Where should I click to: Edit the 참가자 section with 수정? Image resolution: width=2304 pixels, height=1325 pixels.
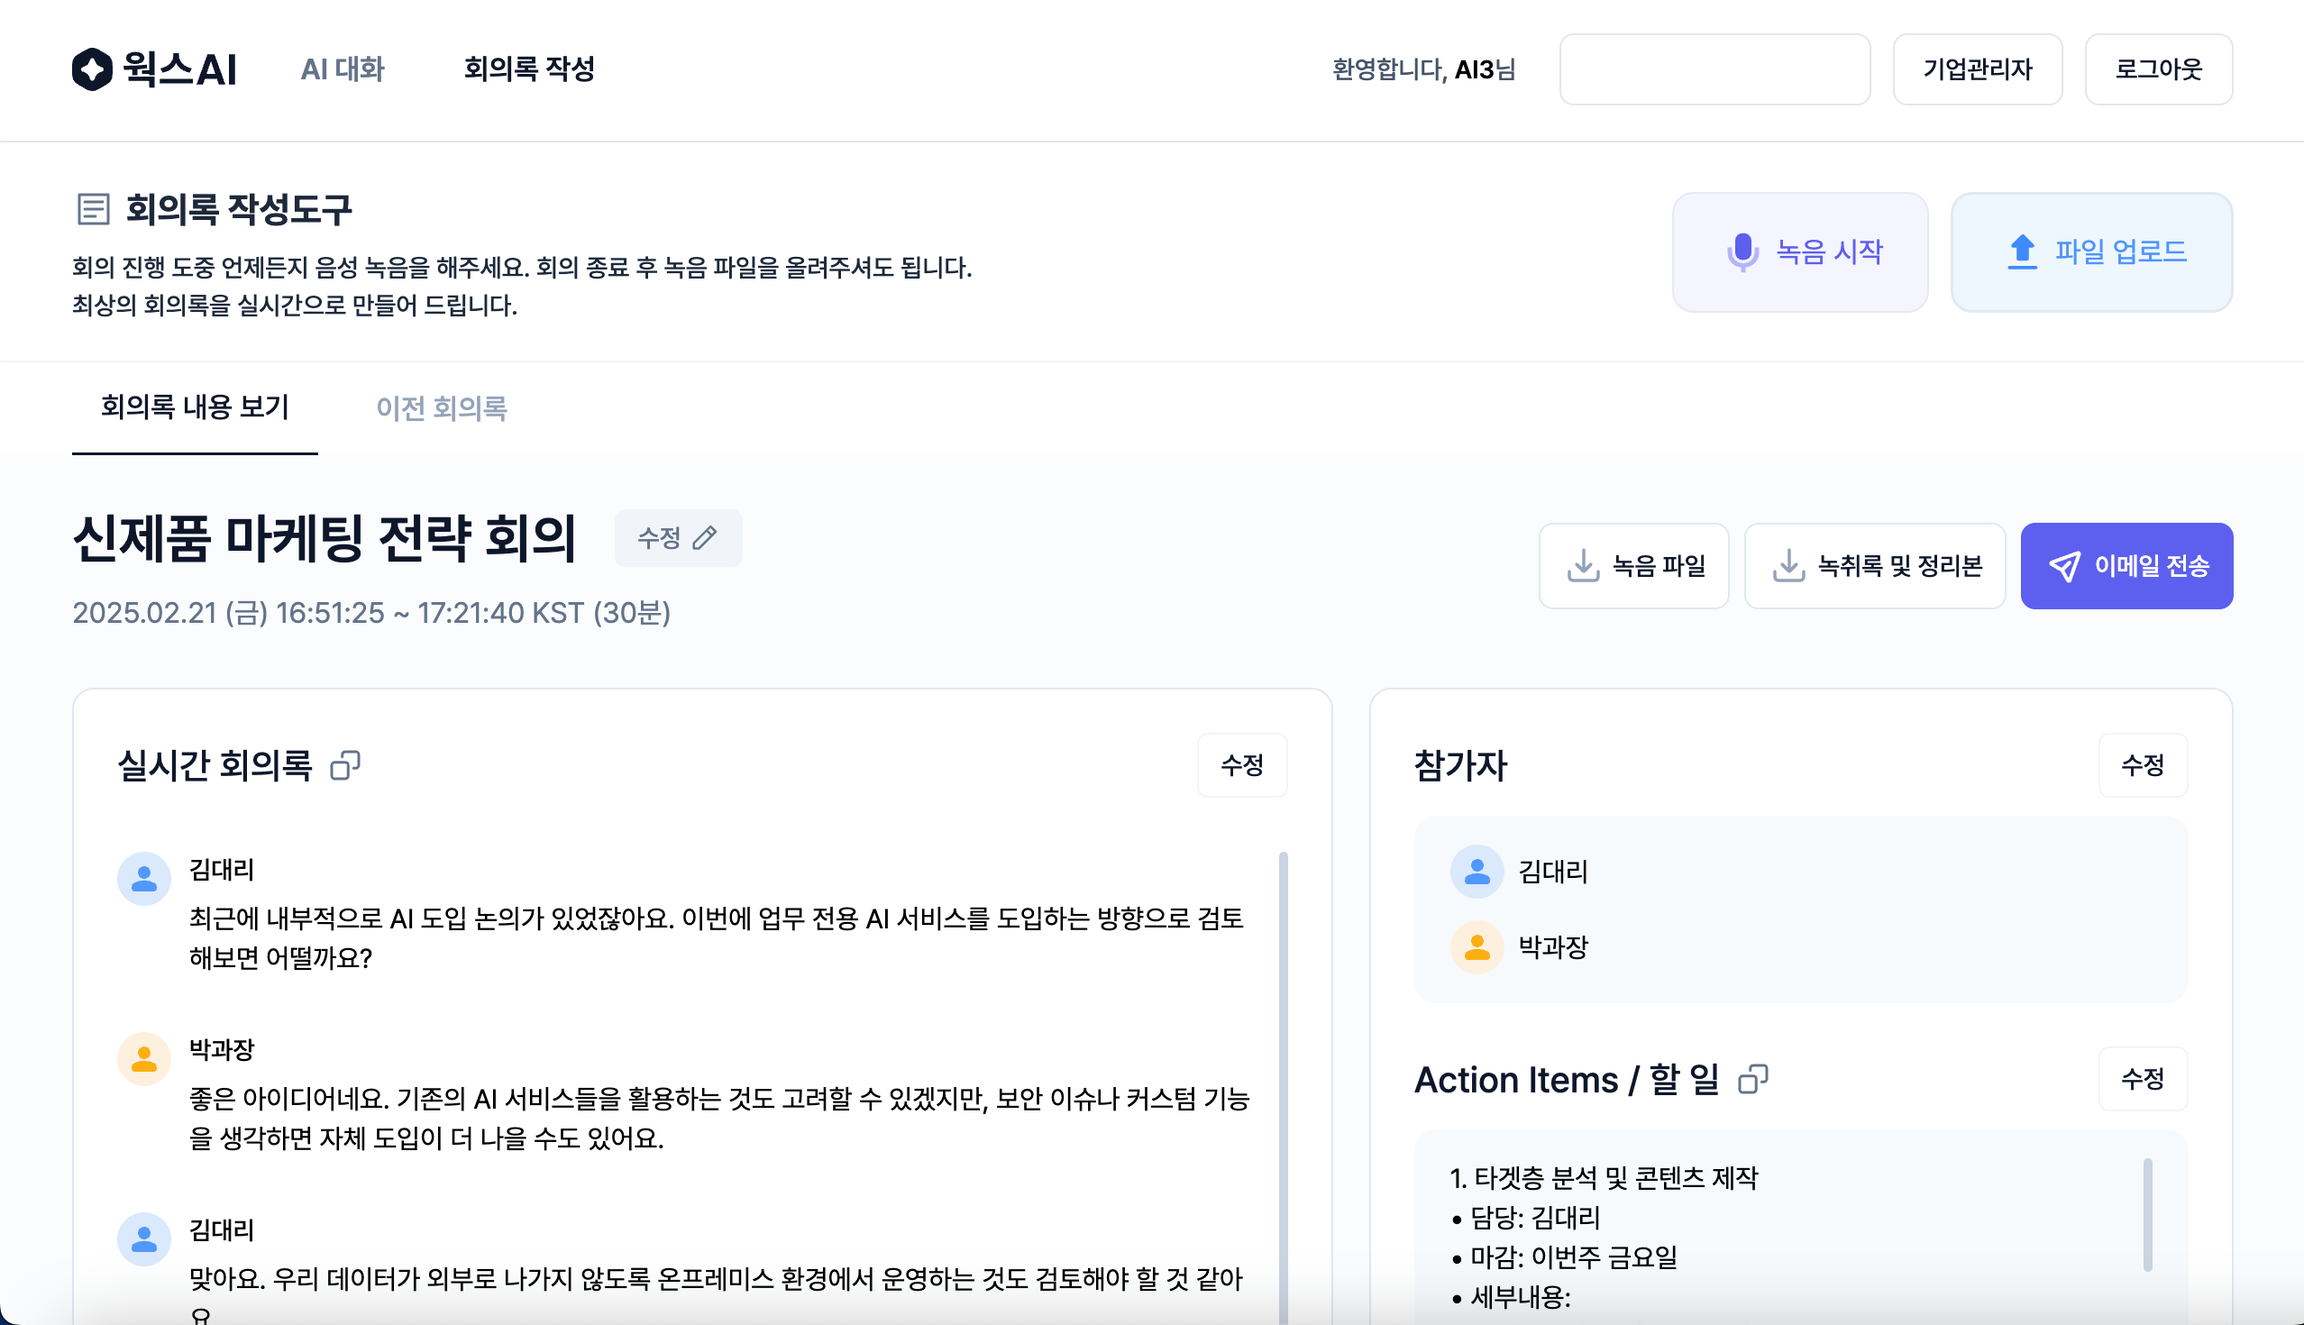coord(2142,765)
